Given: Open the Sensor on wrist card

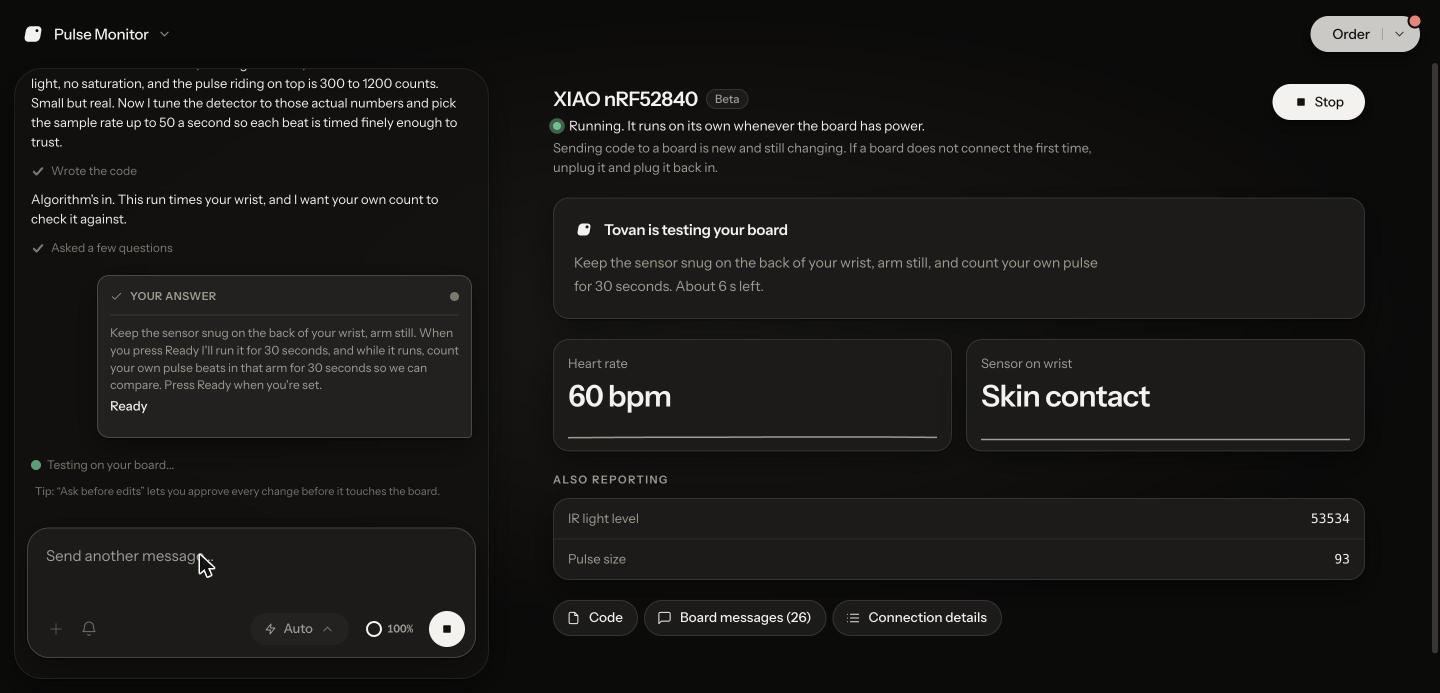Looking at the screenshot, I should click(1165, 395).
